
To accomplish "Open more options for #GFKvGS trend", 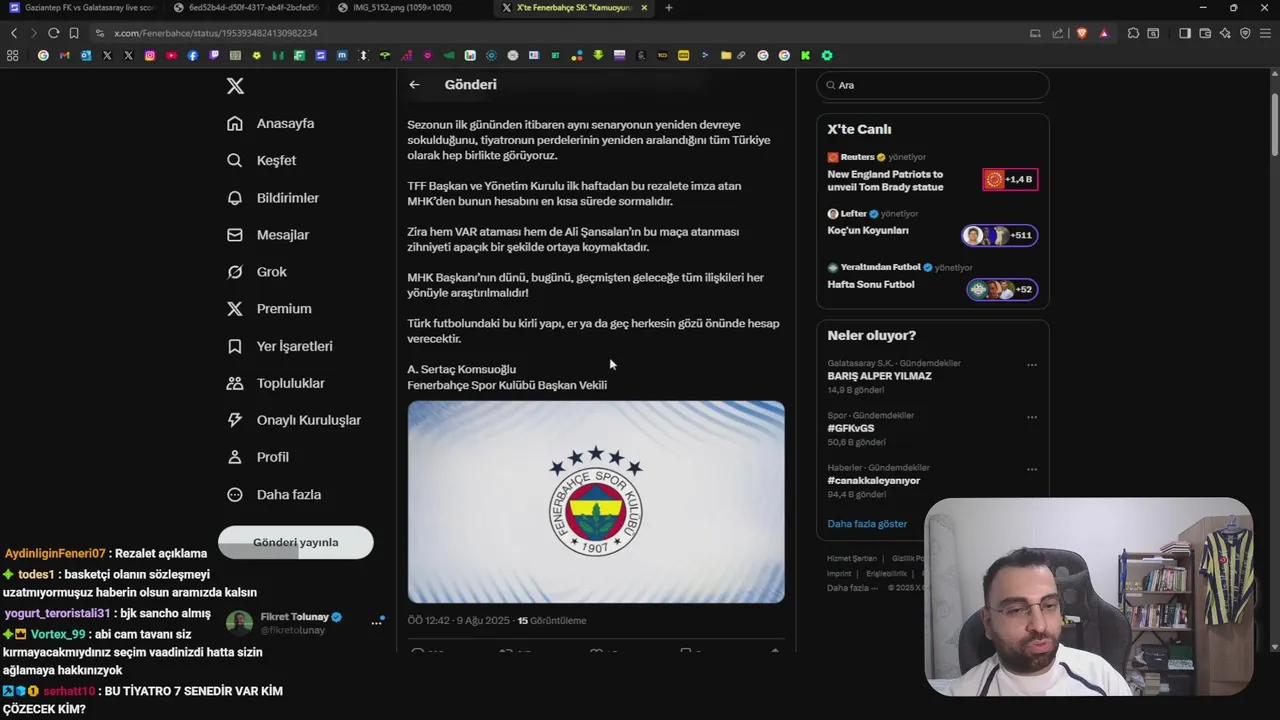I will coord(1032,417).
